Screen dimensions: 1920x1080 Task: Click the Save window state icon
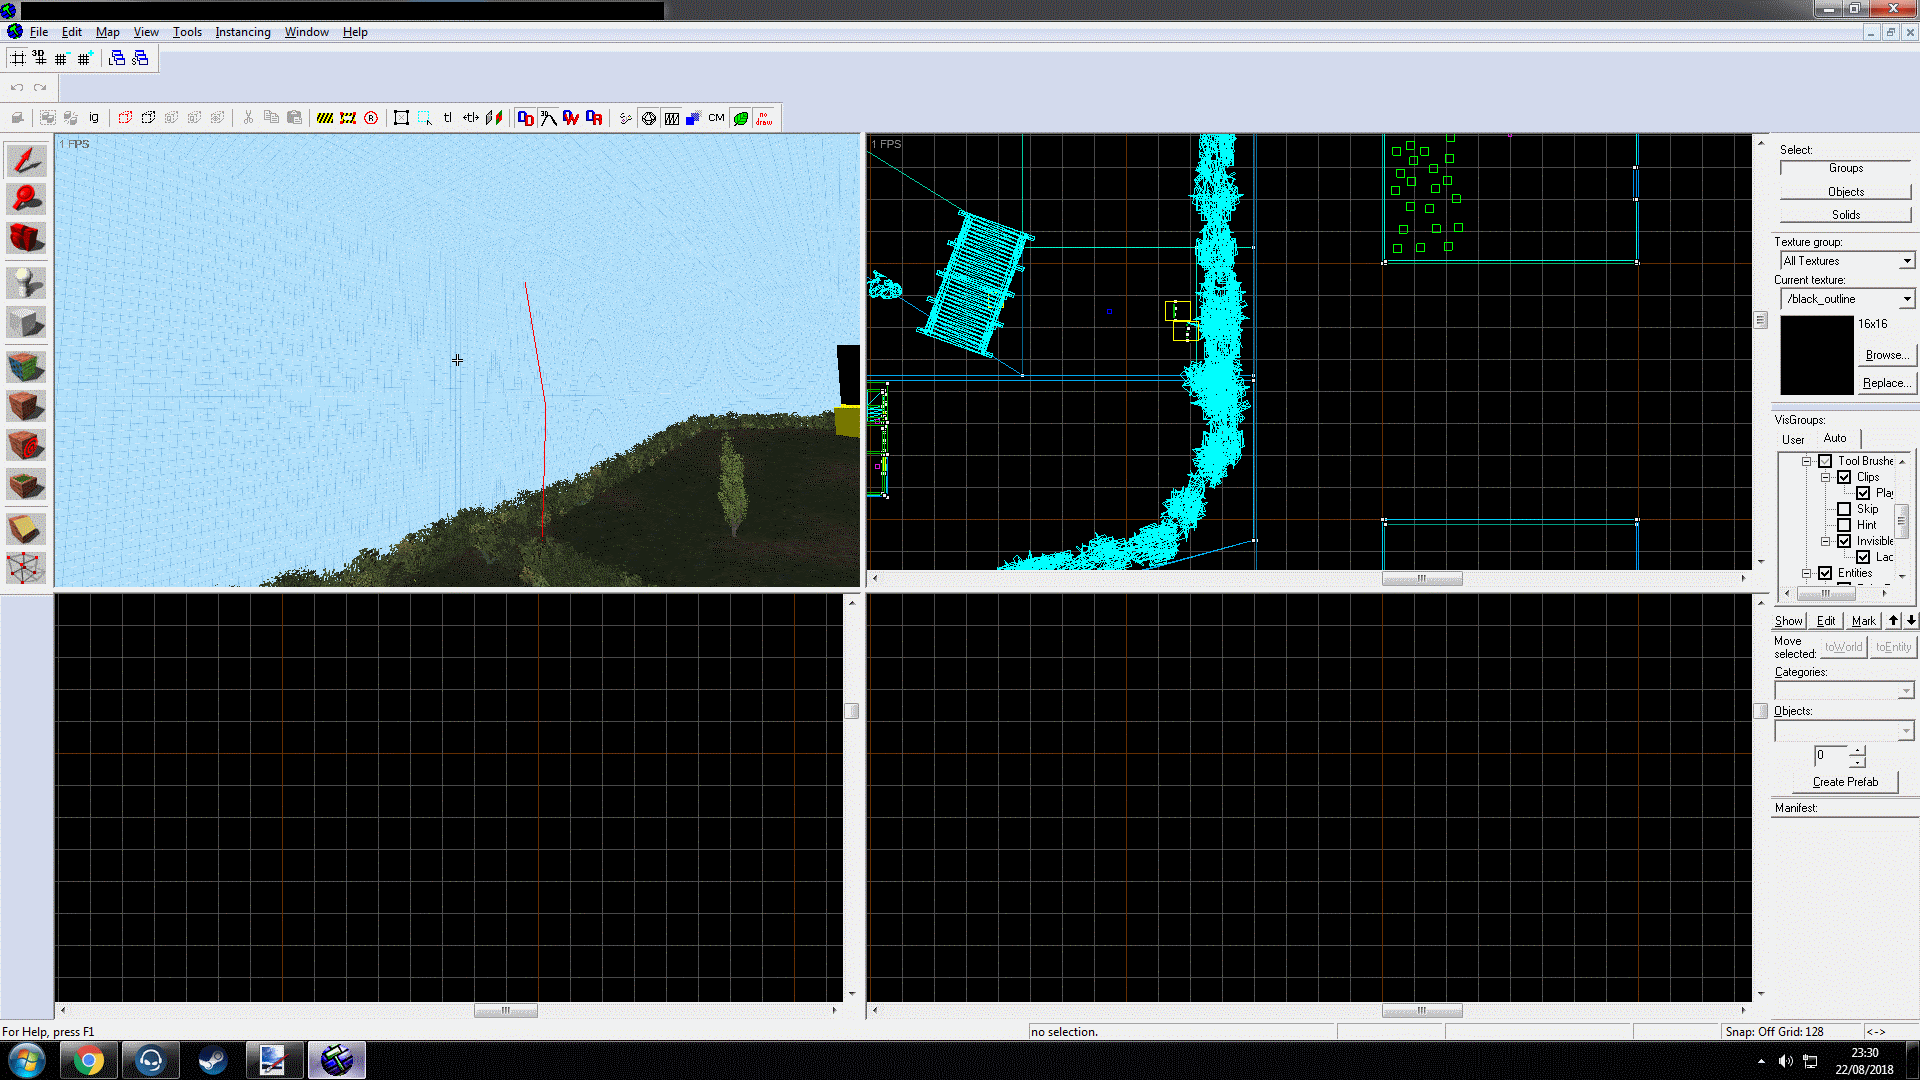(x=140, y=58)
